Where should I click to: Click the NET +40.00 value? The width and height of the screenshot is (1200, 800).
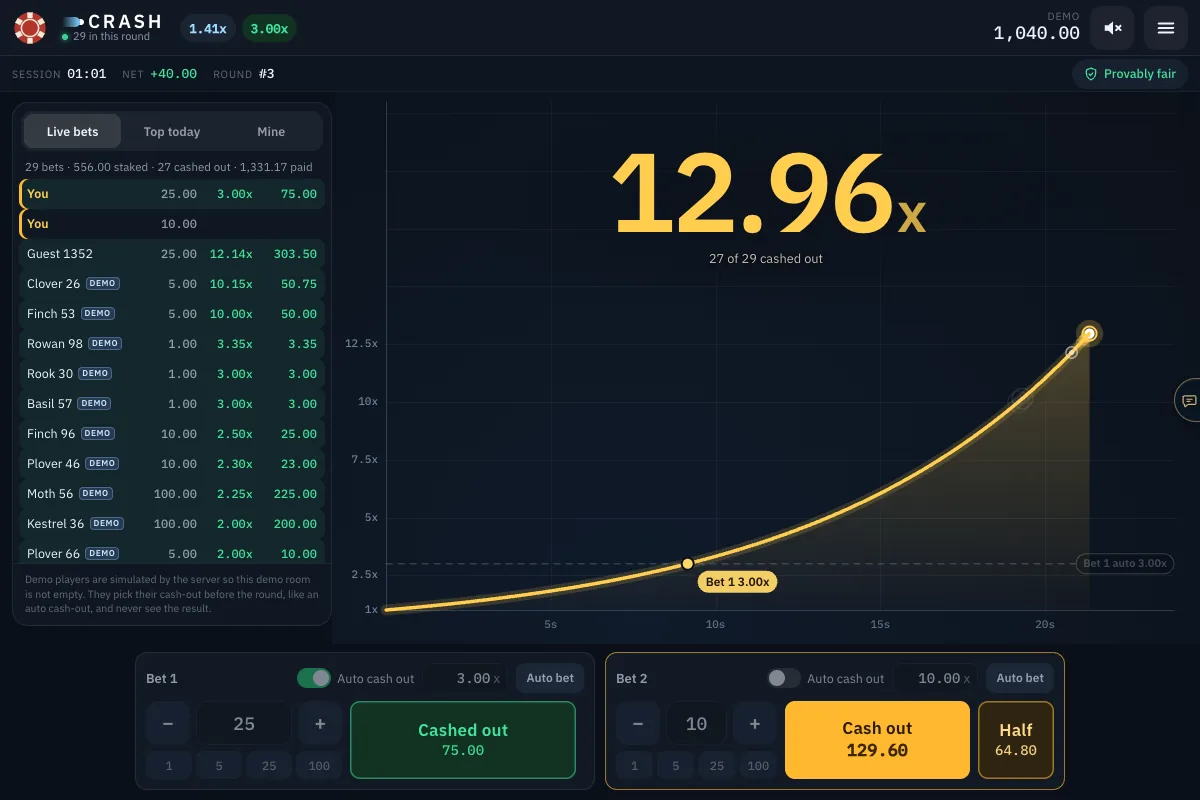pyautogui.click(x=173, y=74)
